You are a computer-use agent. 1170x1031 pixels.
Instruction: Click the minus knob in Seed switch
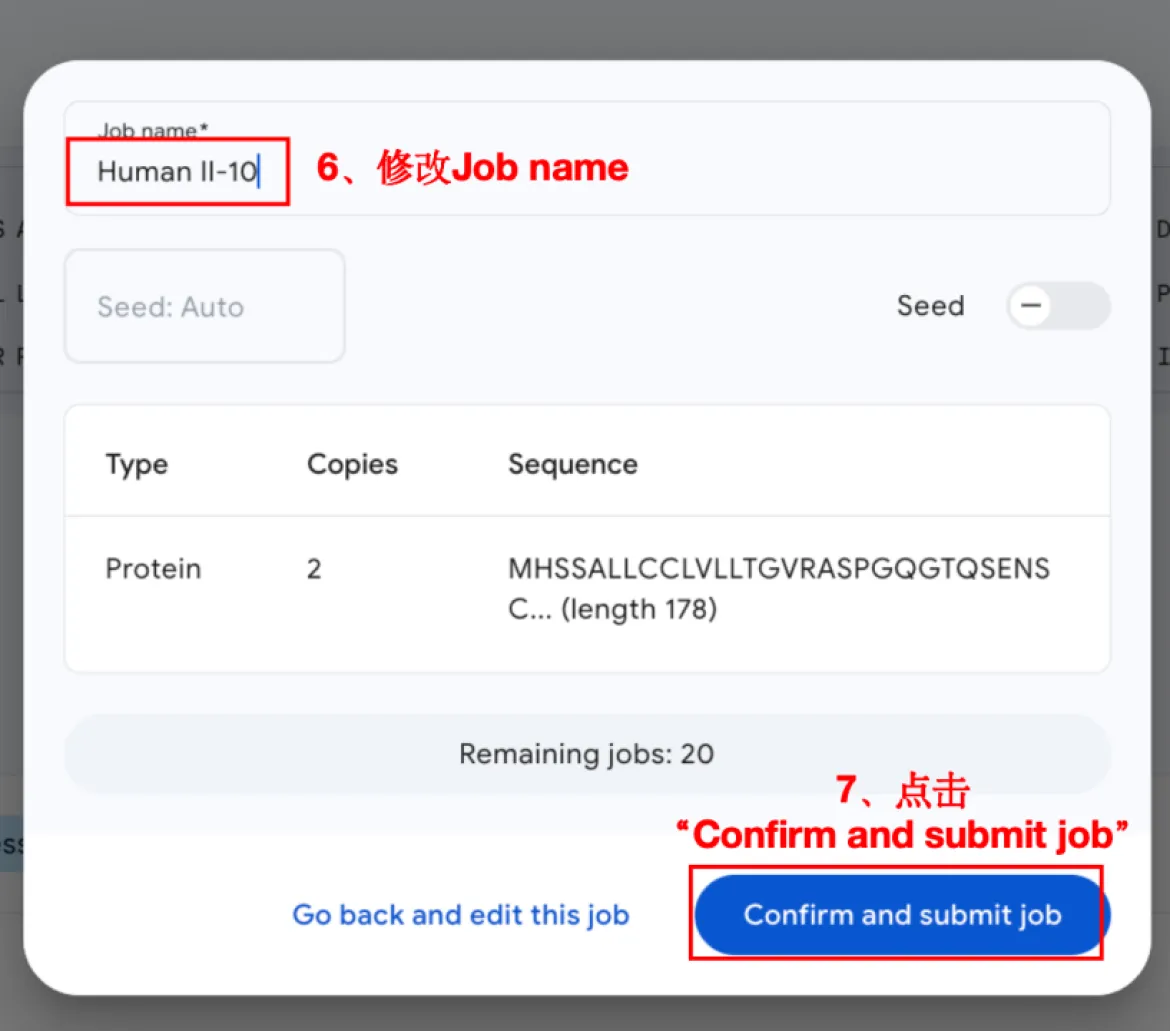tap(1030, 306)
